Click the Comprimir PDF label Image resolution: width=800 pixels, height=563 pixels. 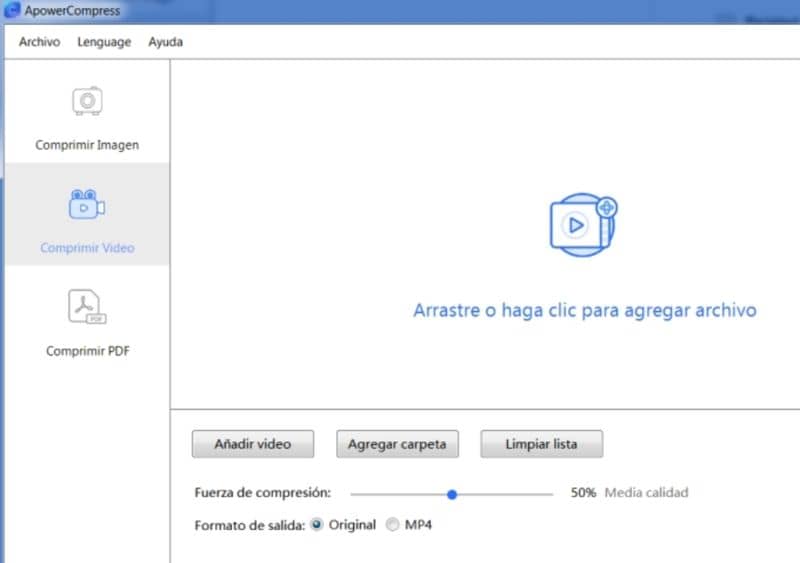[x=88, y=351]
